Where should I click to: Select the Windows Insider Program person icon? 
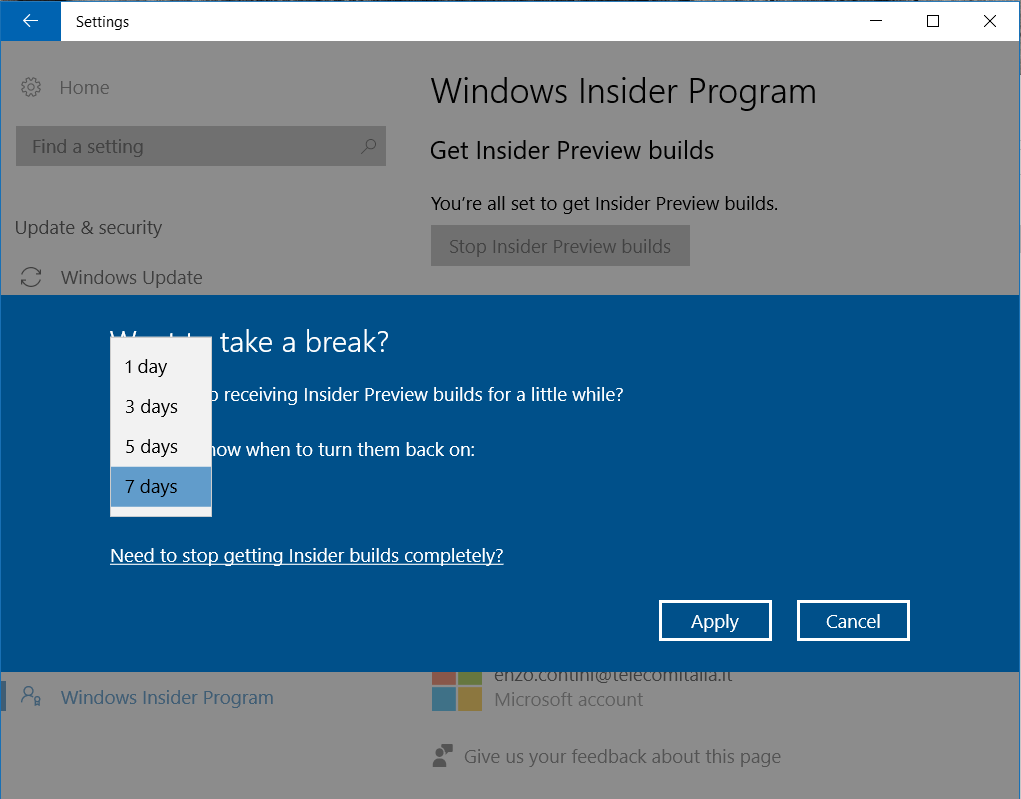pyautogui.click(x=31, y=697)
